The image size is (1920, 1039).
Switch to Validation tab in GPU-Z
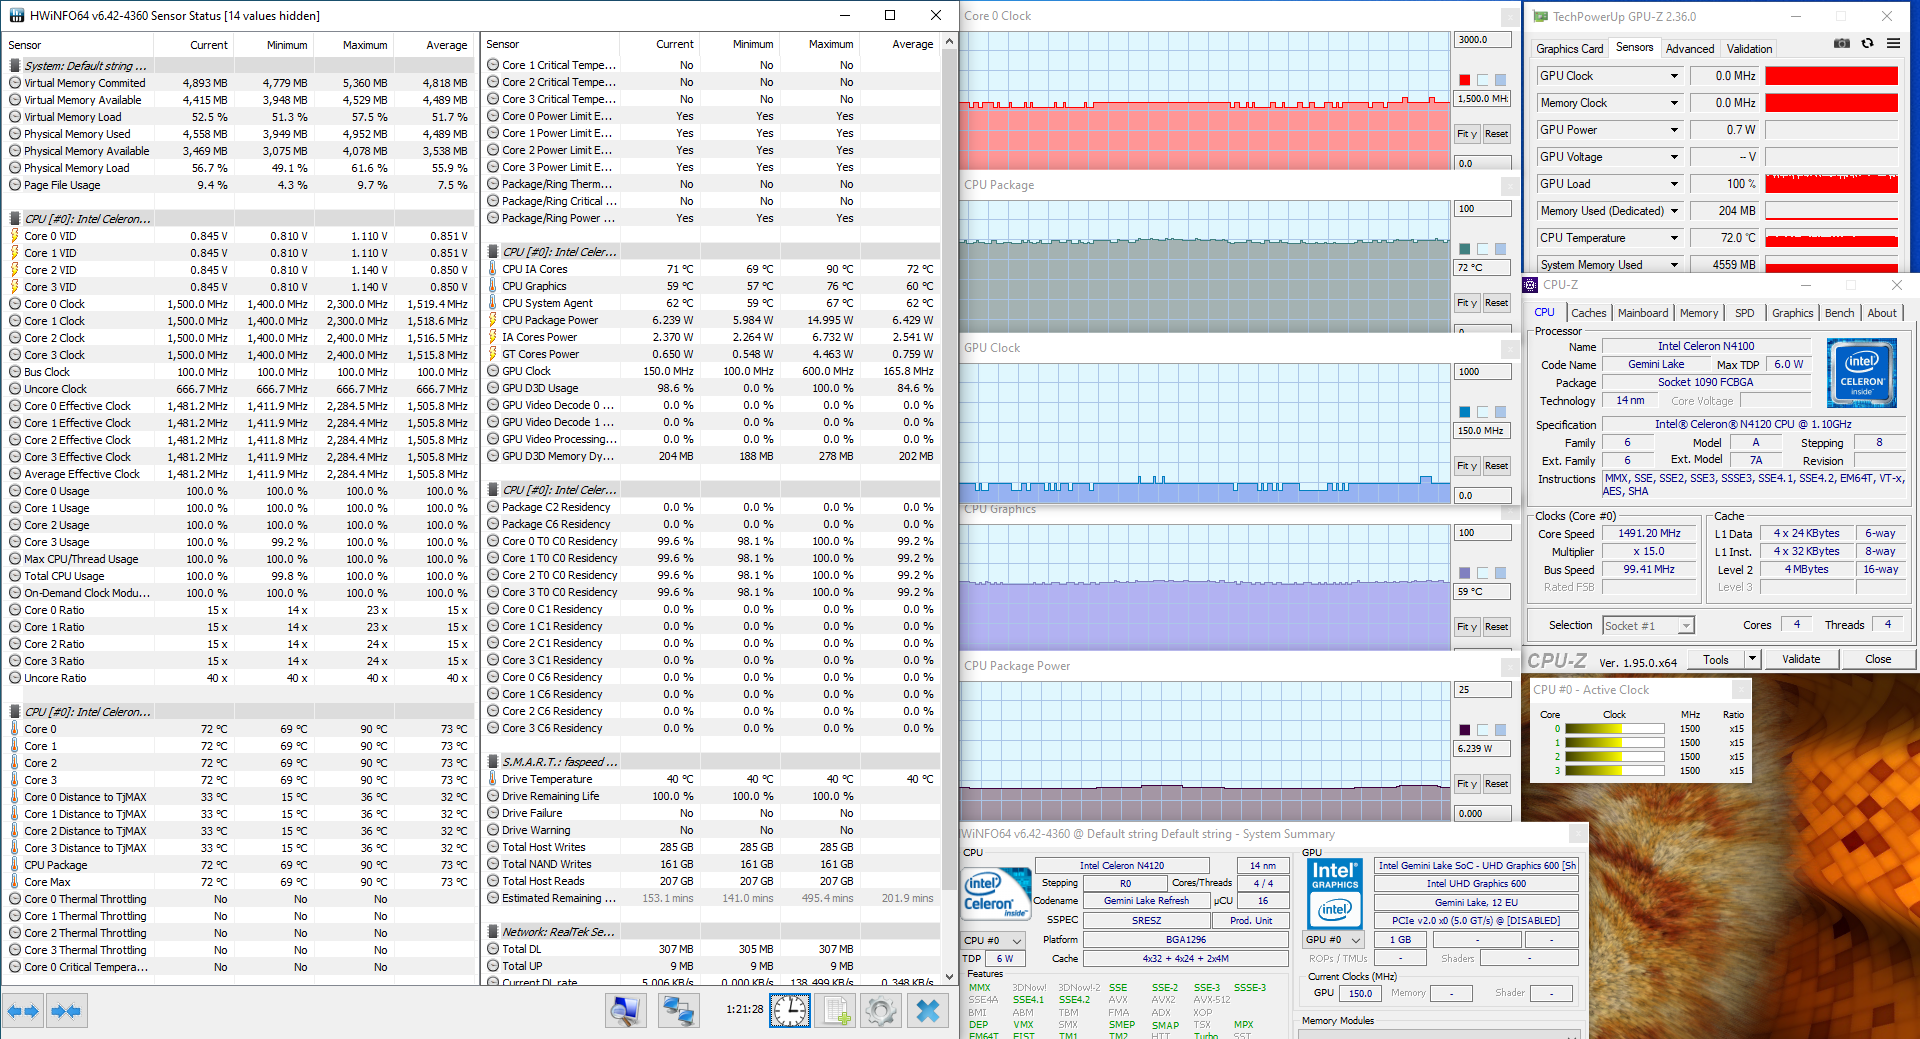[x=1749, y=49]
